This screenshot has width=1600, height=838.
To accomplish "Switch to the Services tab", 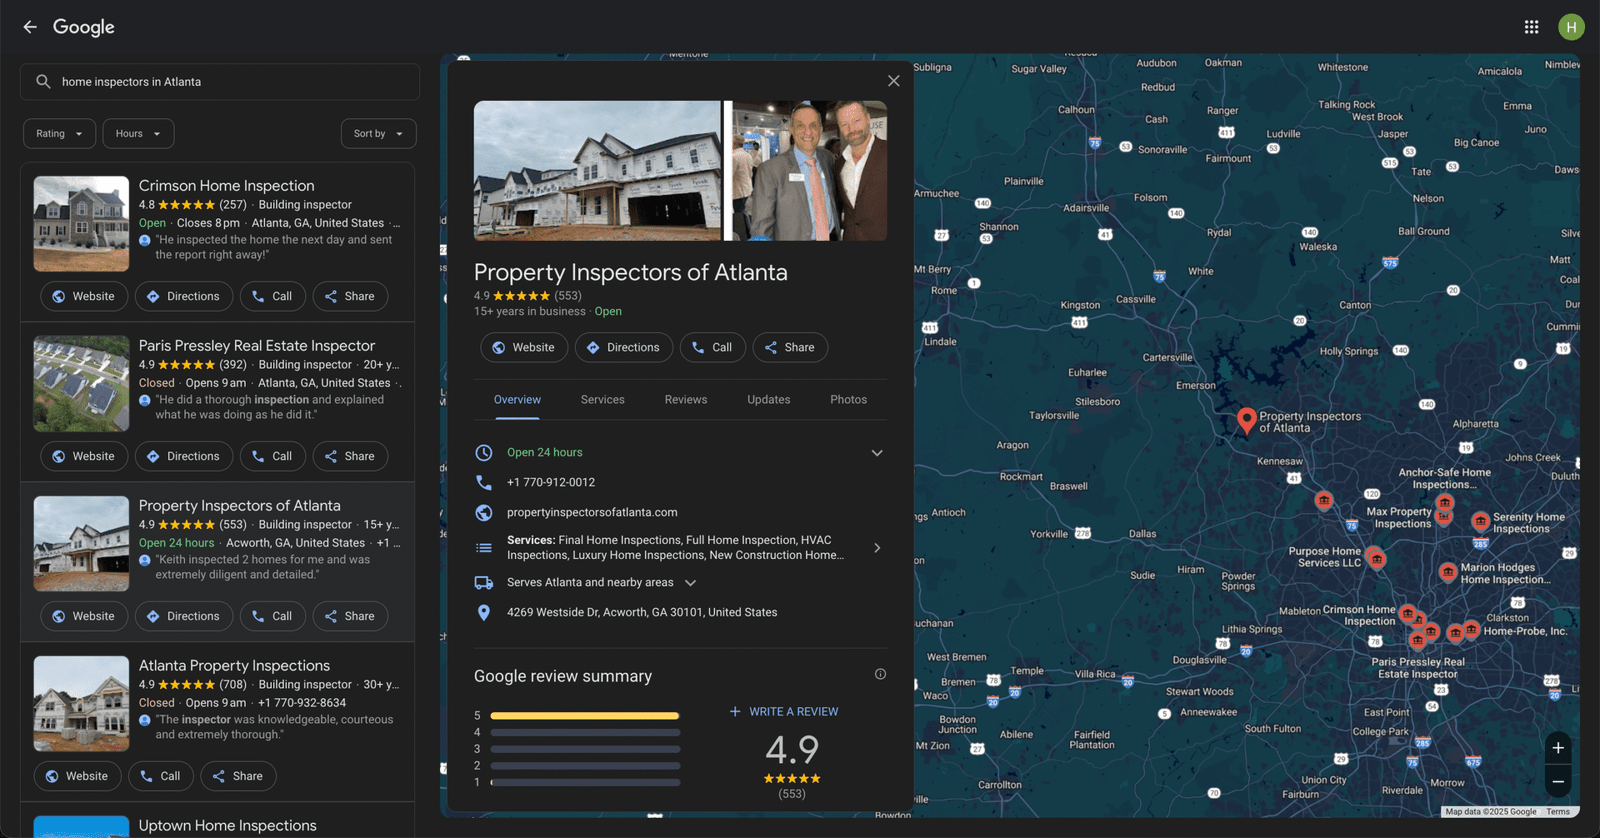I will [x=603, y=400].
